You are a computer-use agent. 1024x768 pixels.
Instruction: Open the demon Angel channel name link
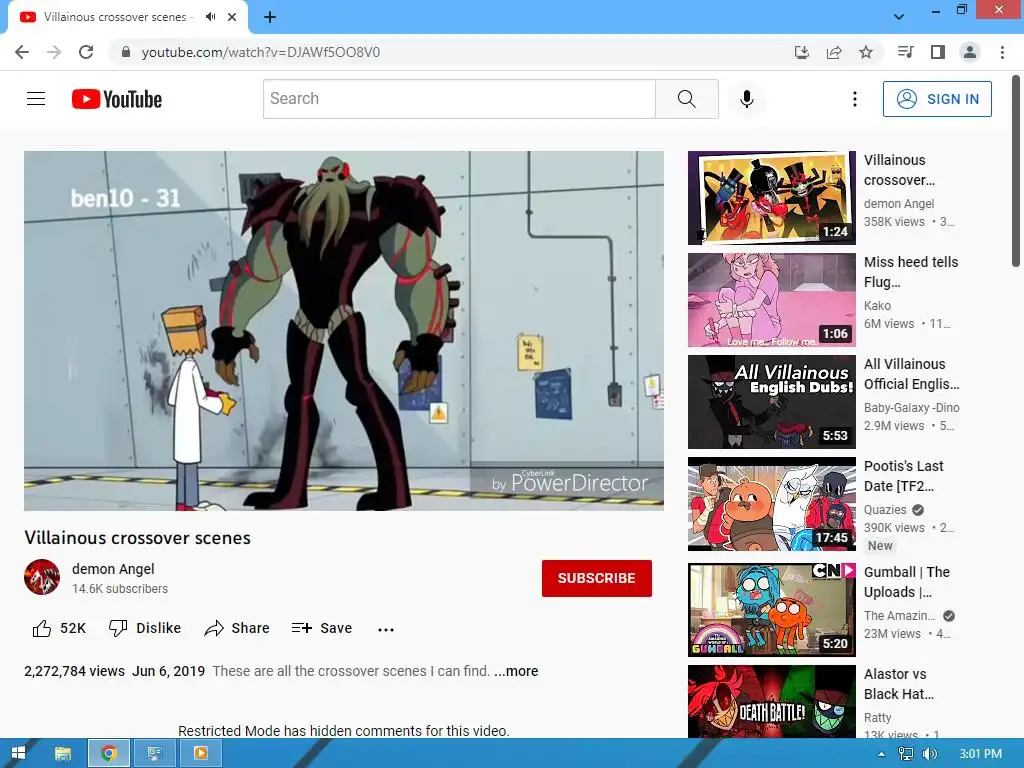113,569
